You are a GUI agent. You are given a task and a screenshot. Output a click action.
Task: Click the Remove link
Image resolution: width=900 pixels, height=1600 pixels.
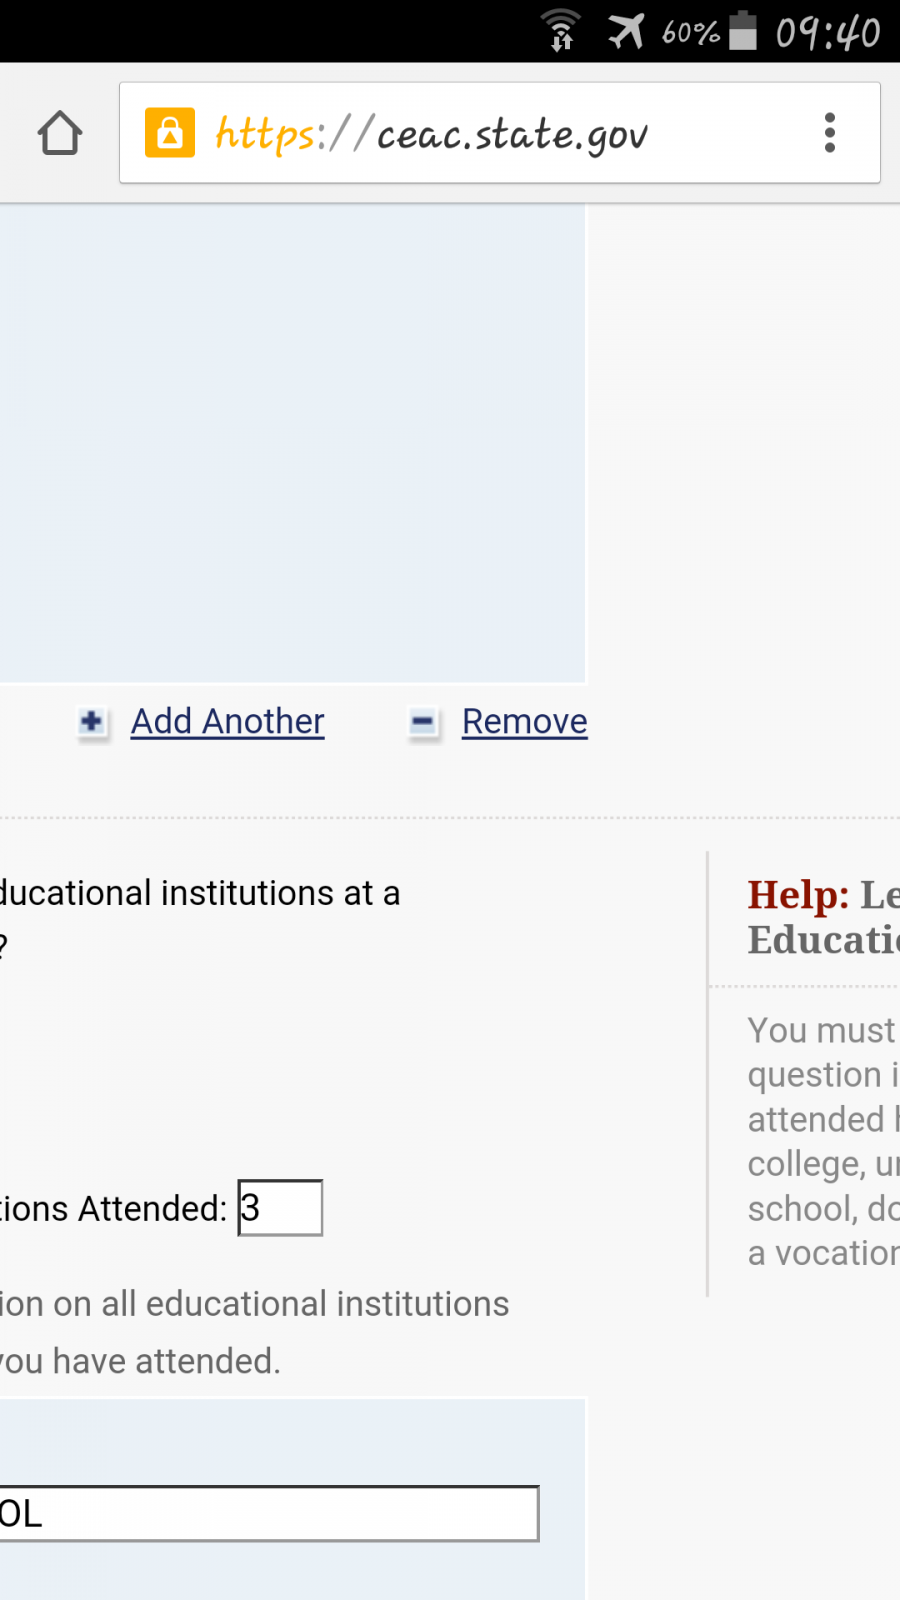(525, 721)
